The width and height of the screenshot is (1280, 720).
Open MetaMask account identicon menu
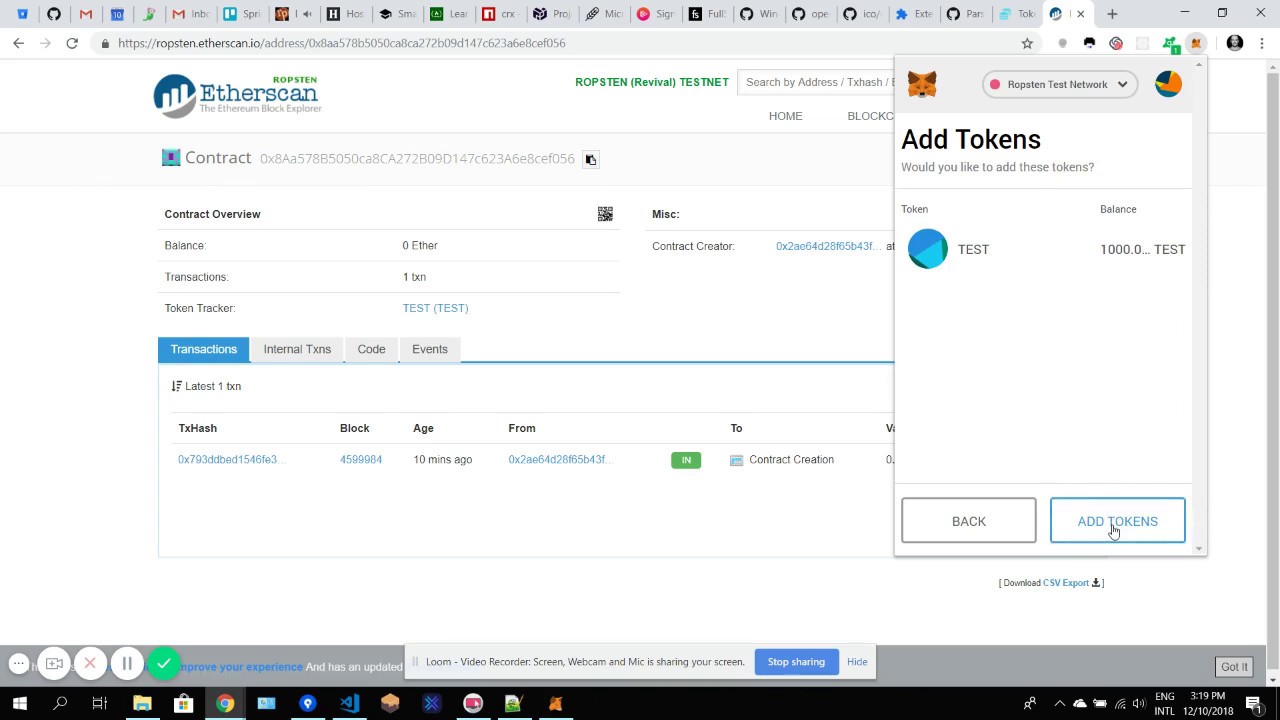[x=1168, y=84]
